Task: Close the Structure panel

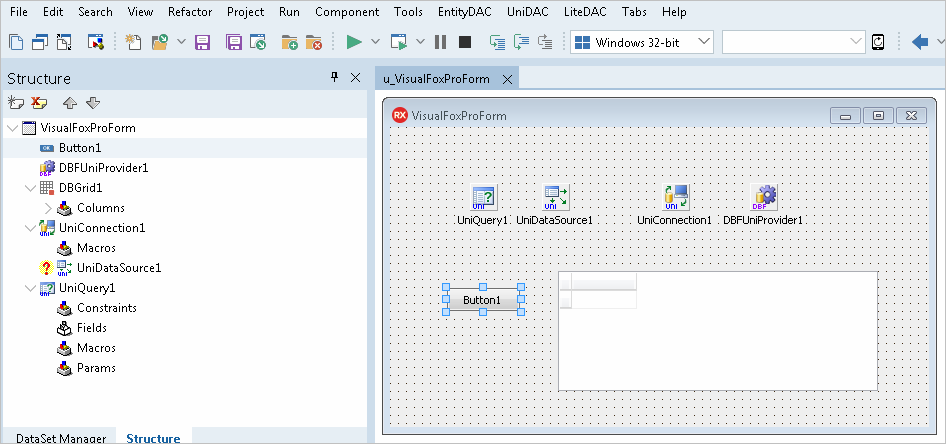Action: (355, 77)
